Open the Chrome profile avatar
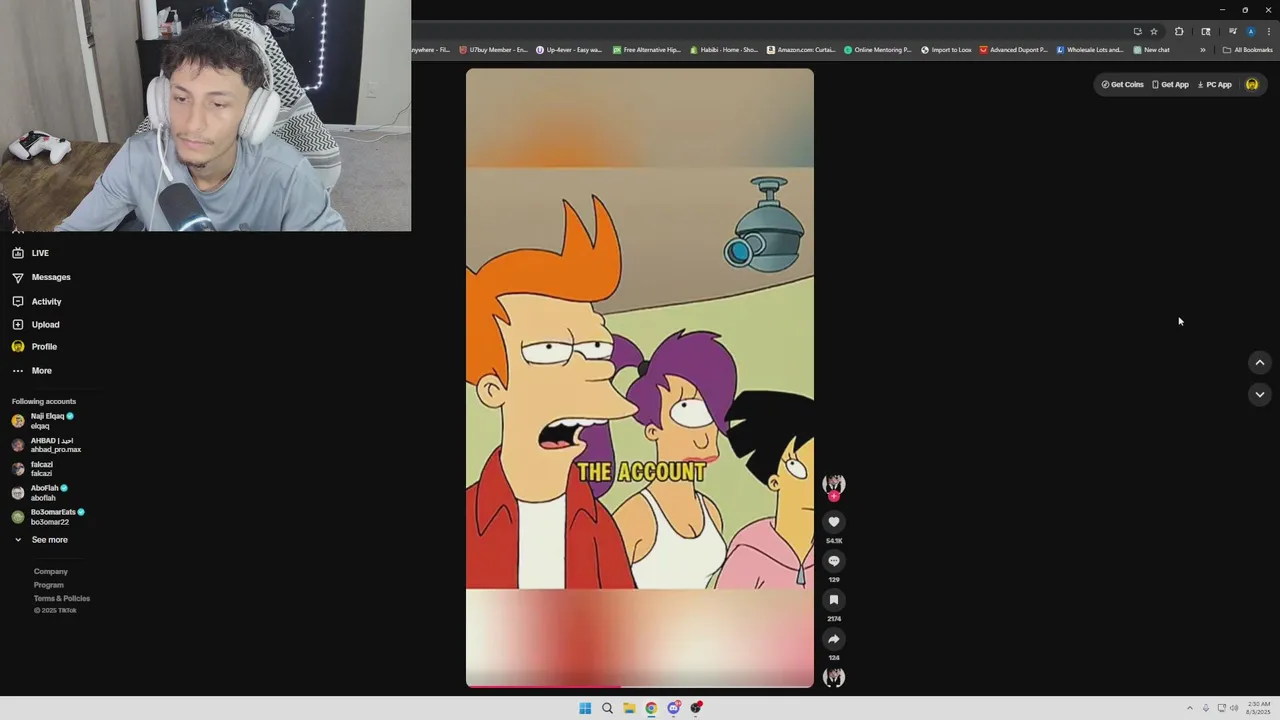This screenshot has width=1280, height=720. (x=1250, y=31)
